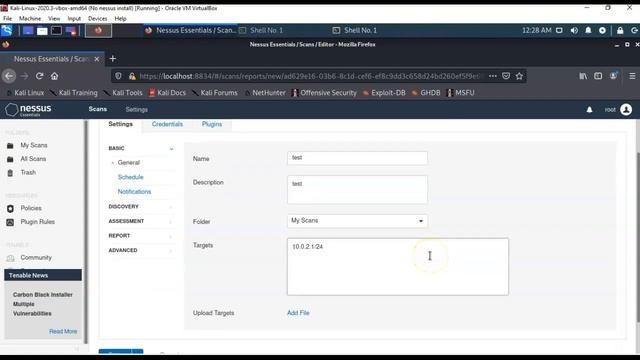640x360 pixels.
Task: Click the Save to Pocket icon
Action: point(506,76)
